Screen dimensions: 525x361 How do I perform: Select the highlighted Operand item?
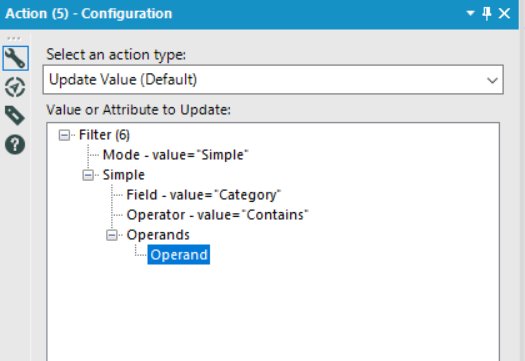[179, 255]
